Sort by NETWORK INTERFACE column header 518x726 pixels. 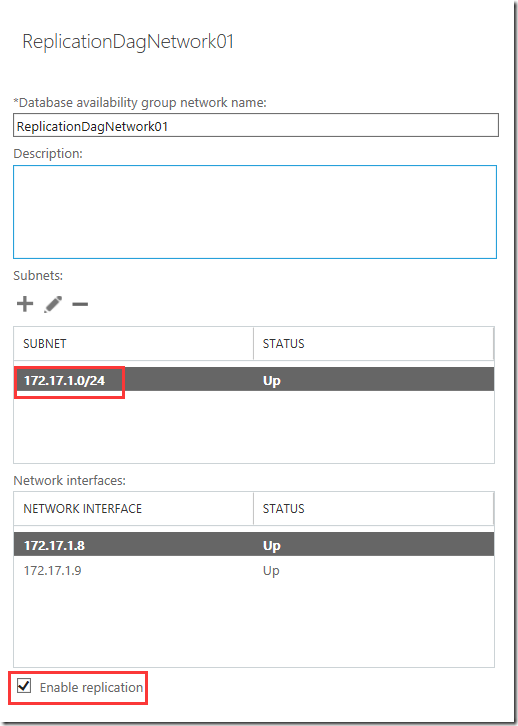[x=133, y=508]
